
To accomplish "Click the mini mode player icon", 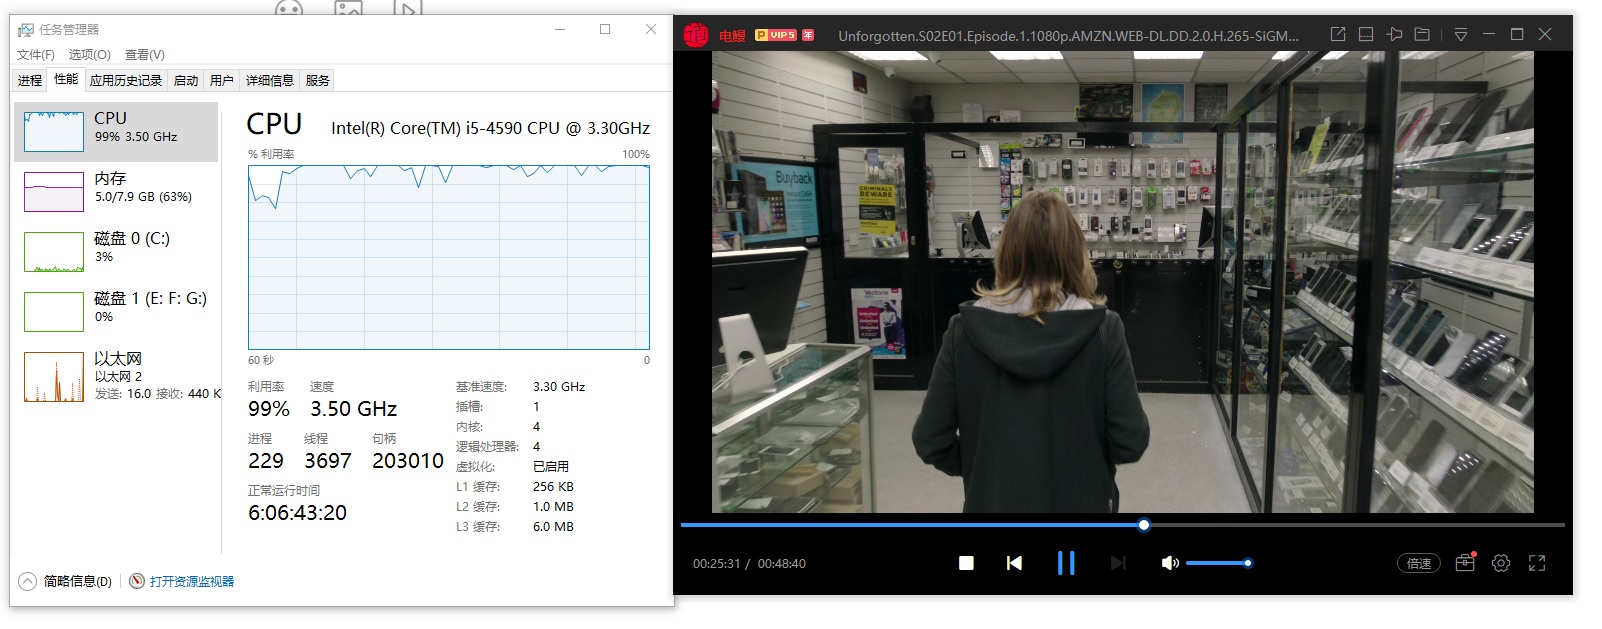I will point(1366,34).
